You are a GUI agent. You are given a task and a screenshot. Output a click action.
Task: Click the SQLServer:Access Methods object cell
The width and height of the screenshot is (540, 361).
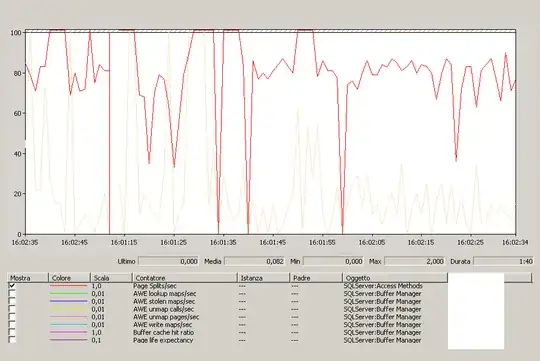383,286
